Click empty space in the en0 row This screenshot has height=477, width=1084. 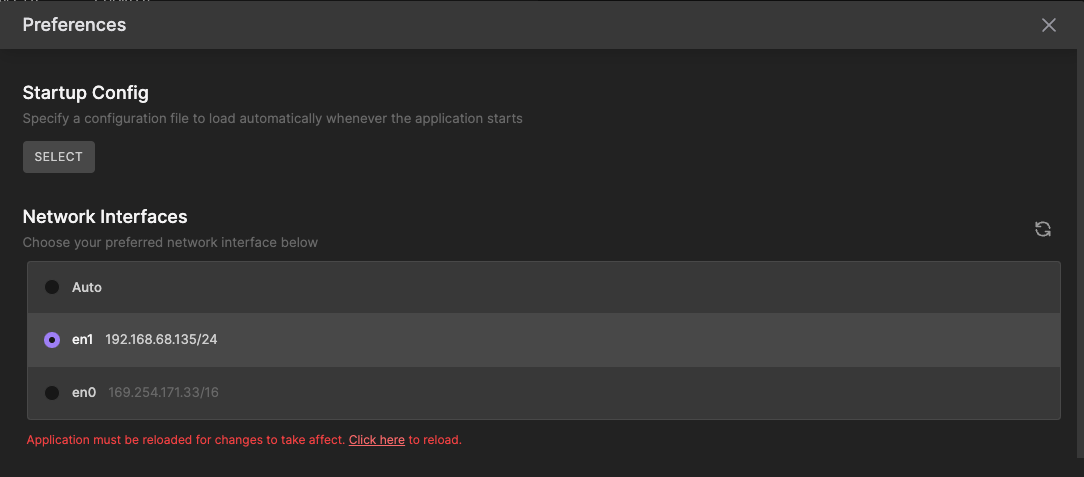(600, 393)
